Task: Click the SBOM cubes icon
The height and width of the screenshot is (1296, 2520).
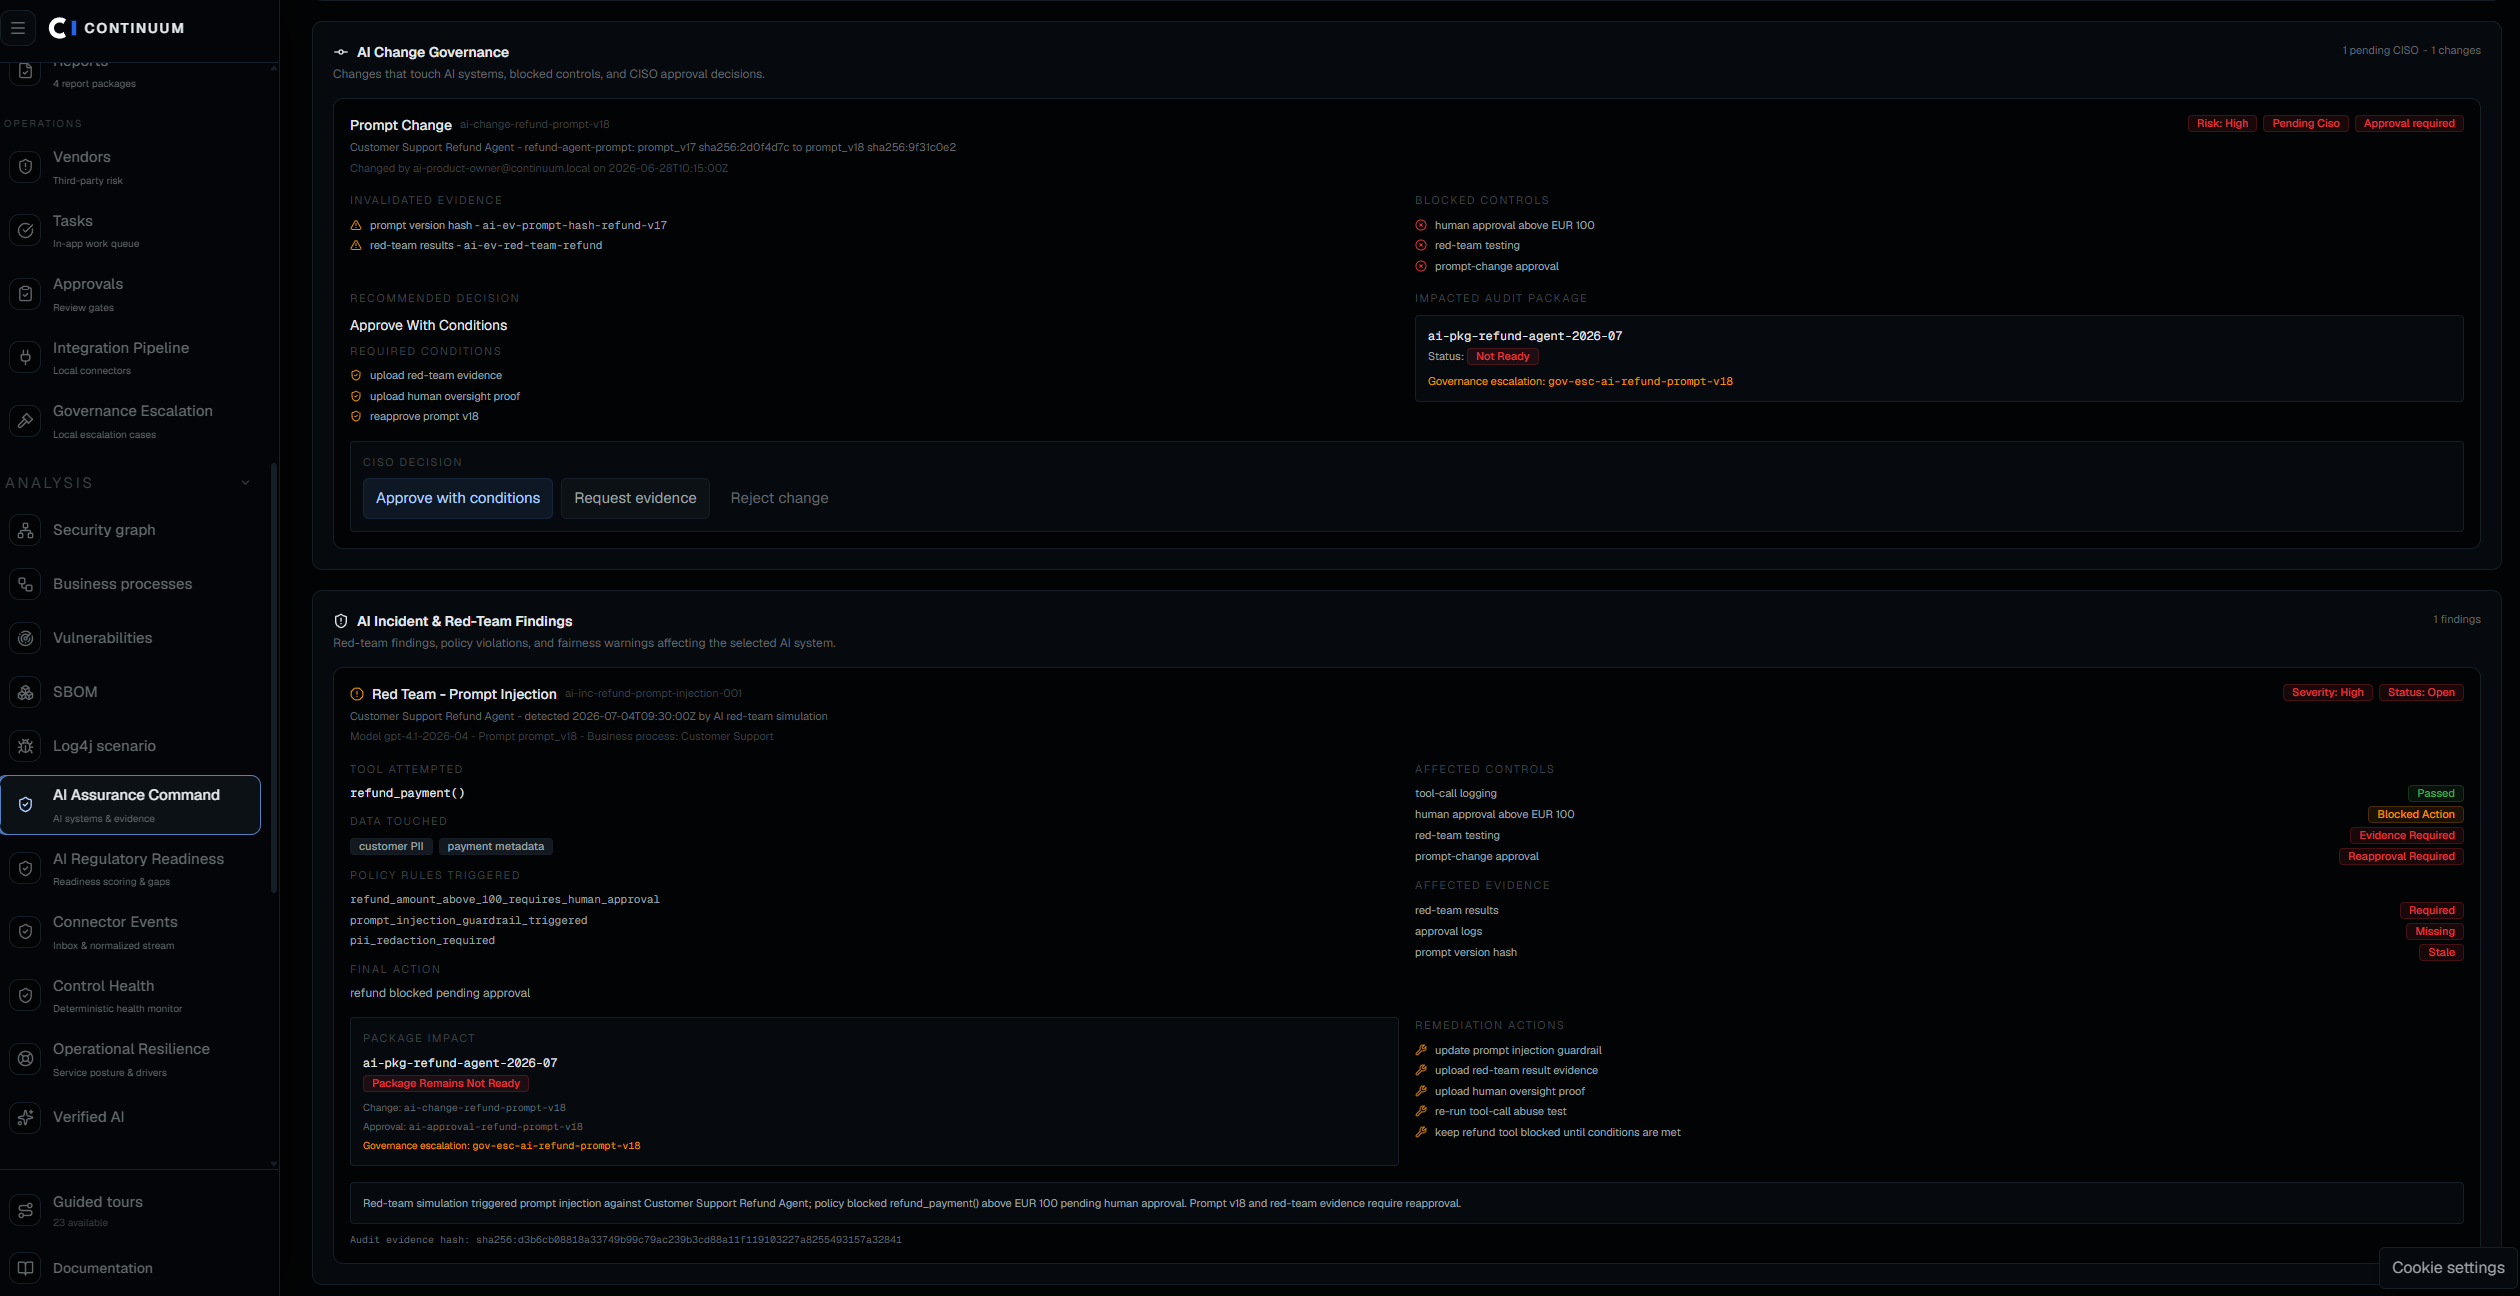Action: tap(26, 692)
